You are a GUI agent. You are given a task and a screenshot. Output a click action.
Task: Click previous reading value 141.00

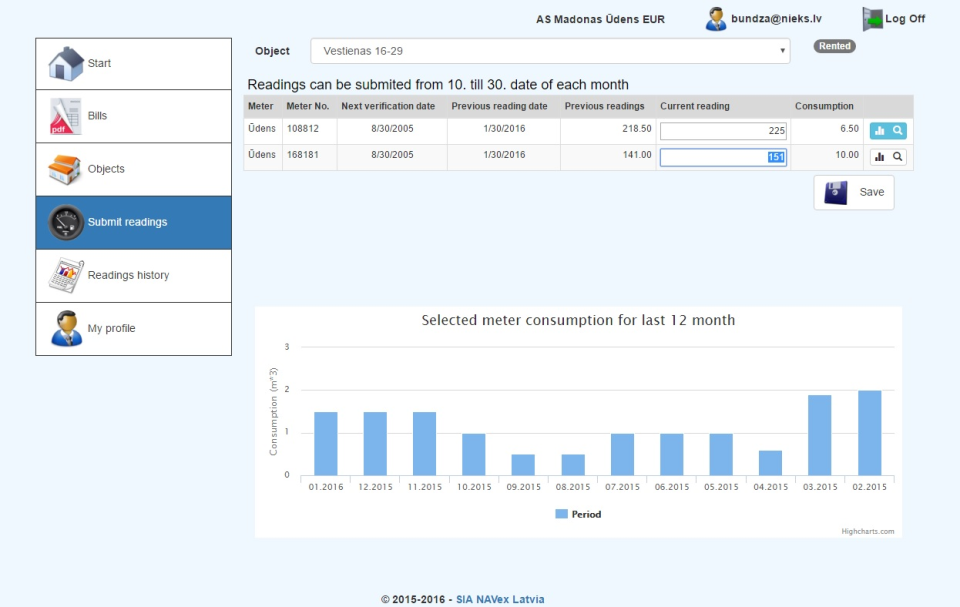pyautogui.click(x=637, y=155)
